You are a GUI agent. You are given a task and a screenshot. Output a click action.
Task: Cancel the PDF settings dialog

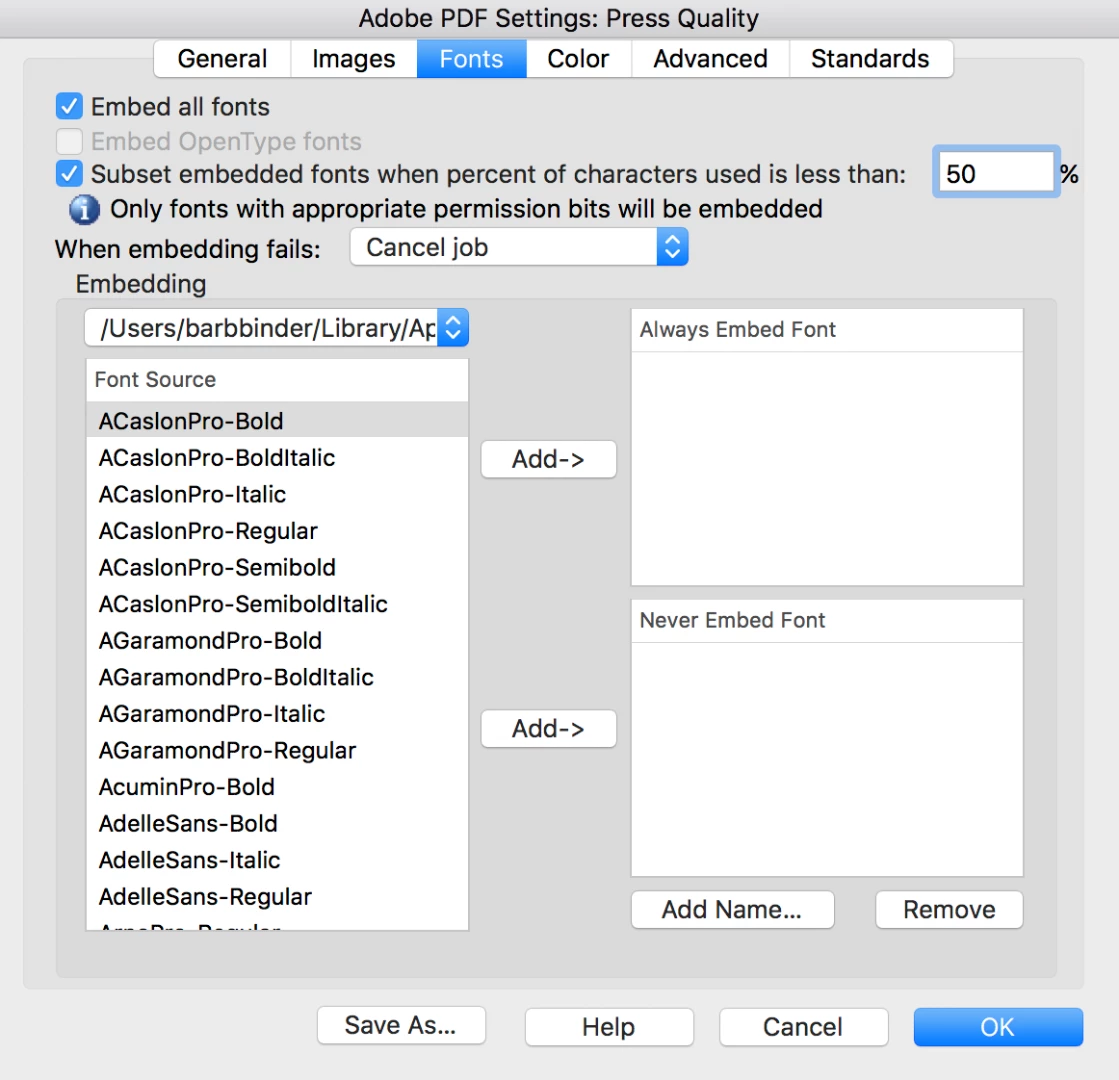point(804,1026)
